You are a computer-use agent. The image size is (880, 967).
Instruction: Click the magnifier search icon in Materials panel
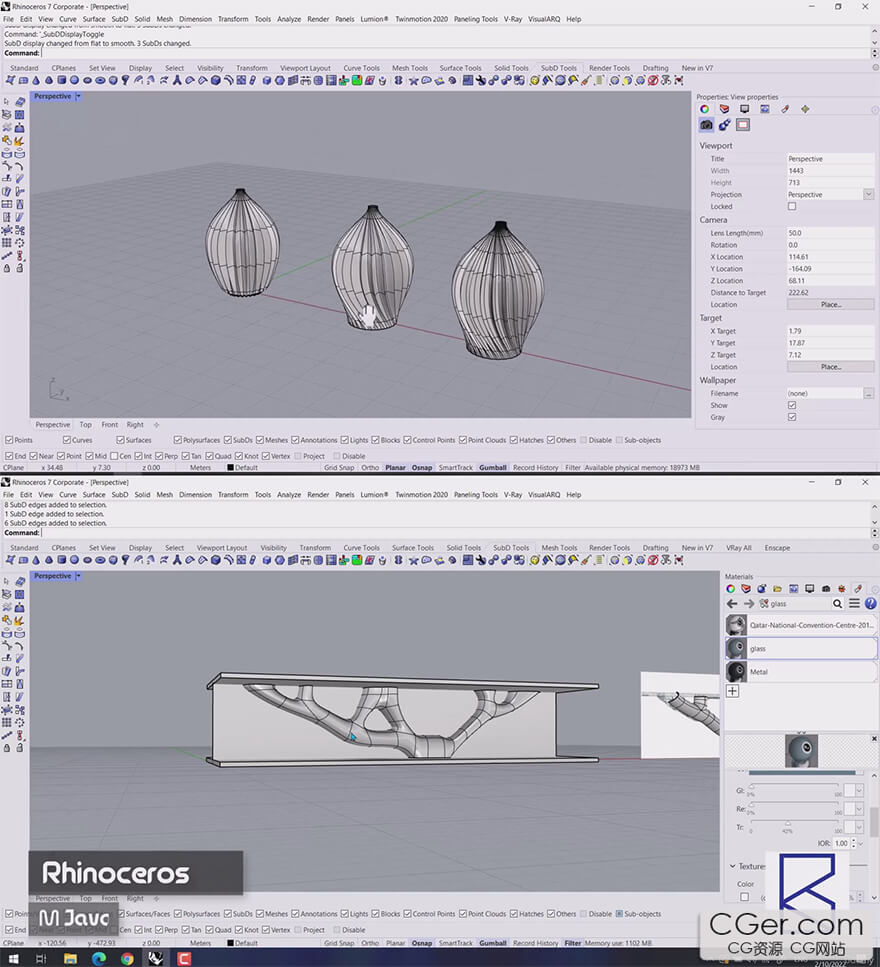(837, 604)
